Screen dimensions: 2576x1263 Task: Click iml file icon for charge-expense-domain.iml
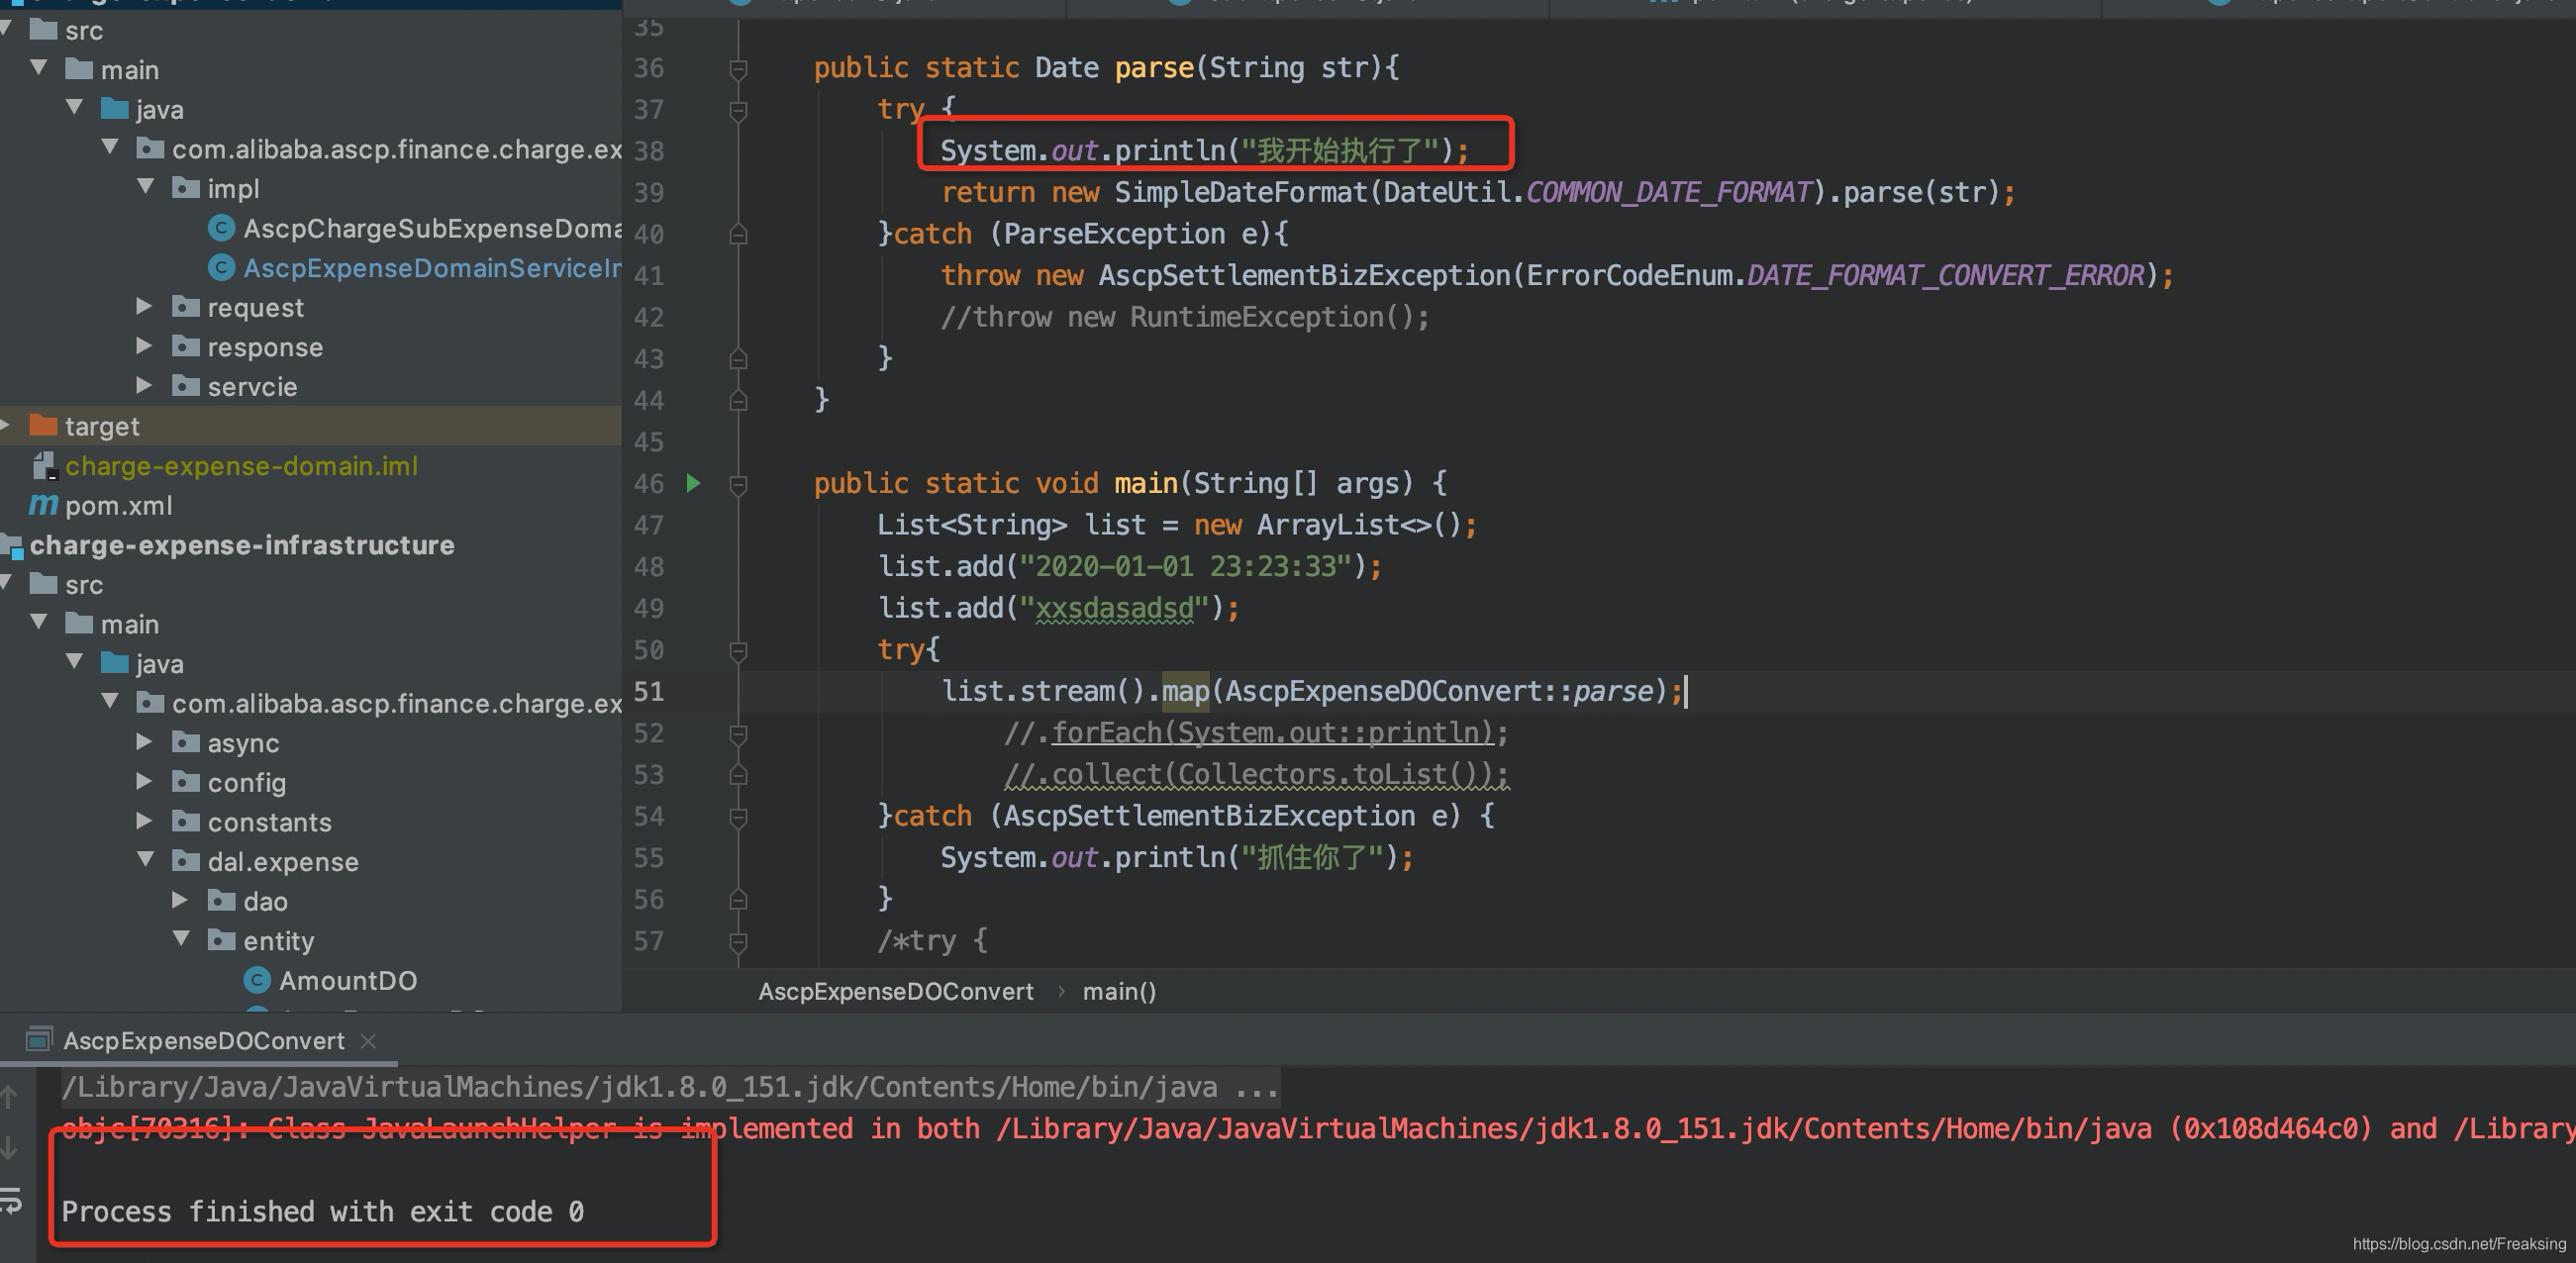tap(44, 466)
